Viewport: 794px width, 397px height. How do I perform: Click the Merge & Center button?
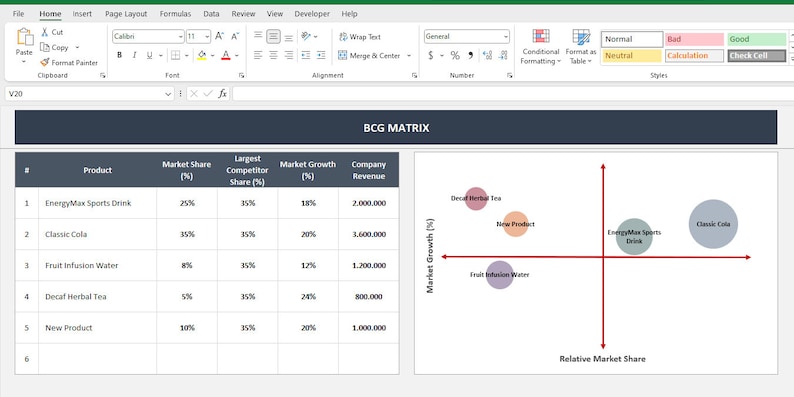[369, 56]
